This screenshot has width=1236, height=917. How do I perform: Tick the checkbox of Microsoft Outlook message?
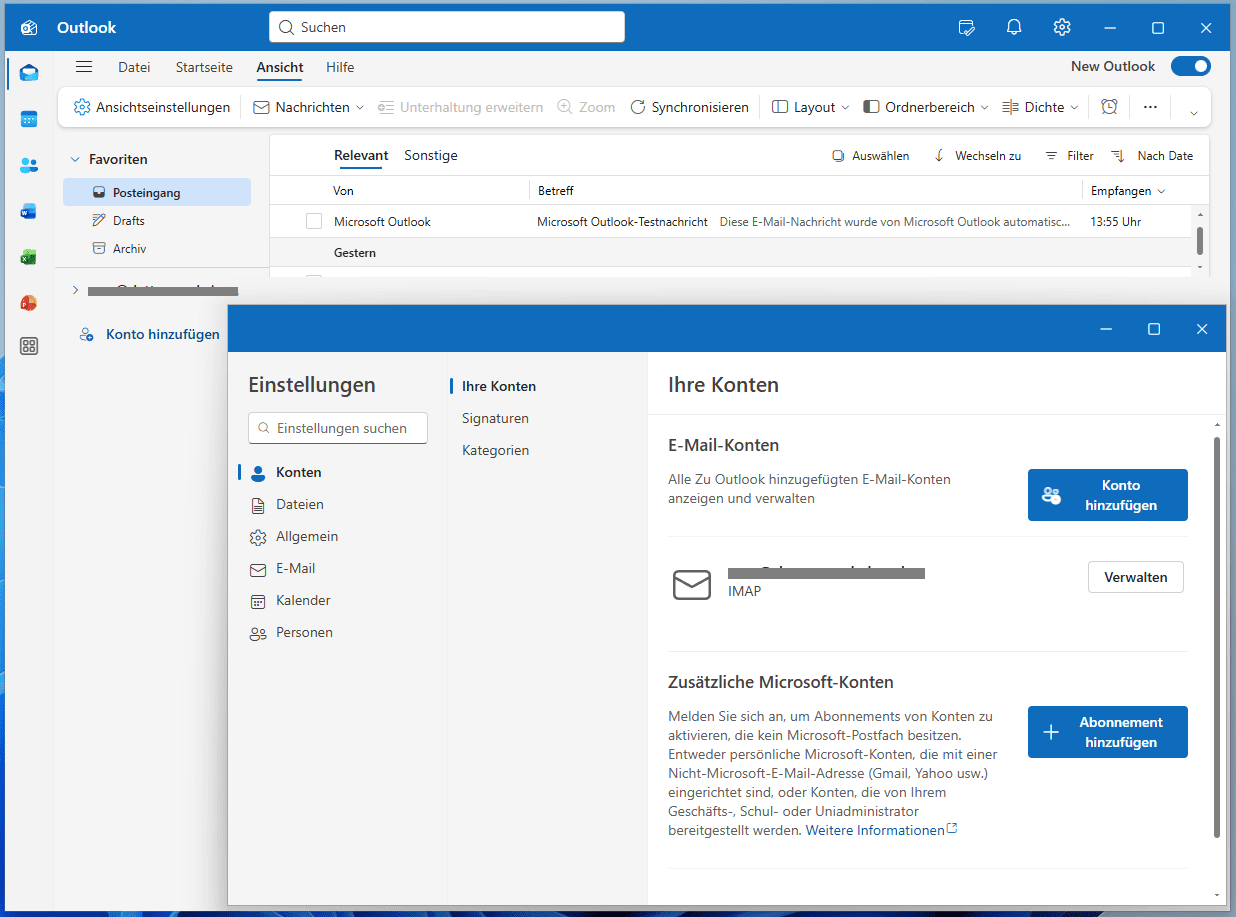point(314,221)
